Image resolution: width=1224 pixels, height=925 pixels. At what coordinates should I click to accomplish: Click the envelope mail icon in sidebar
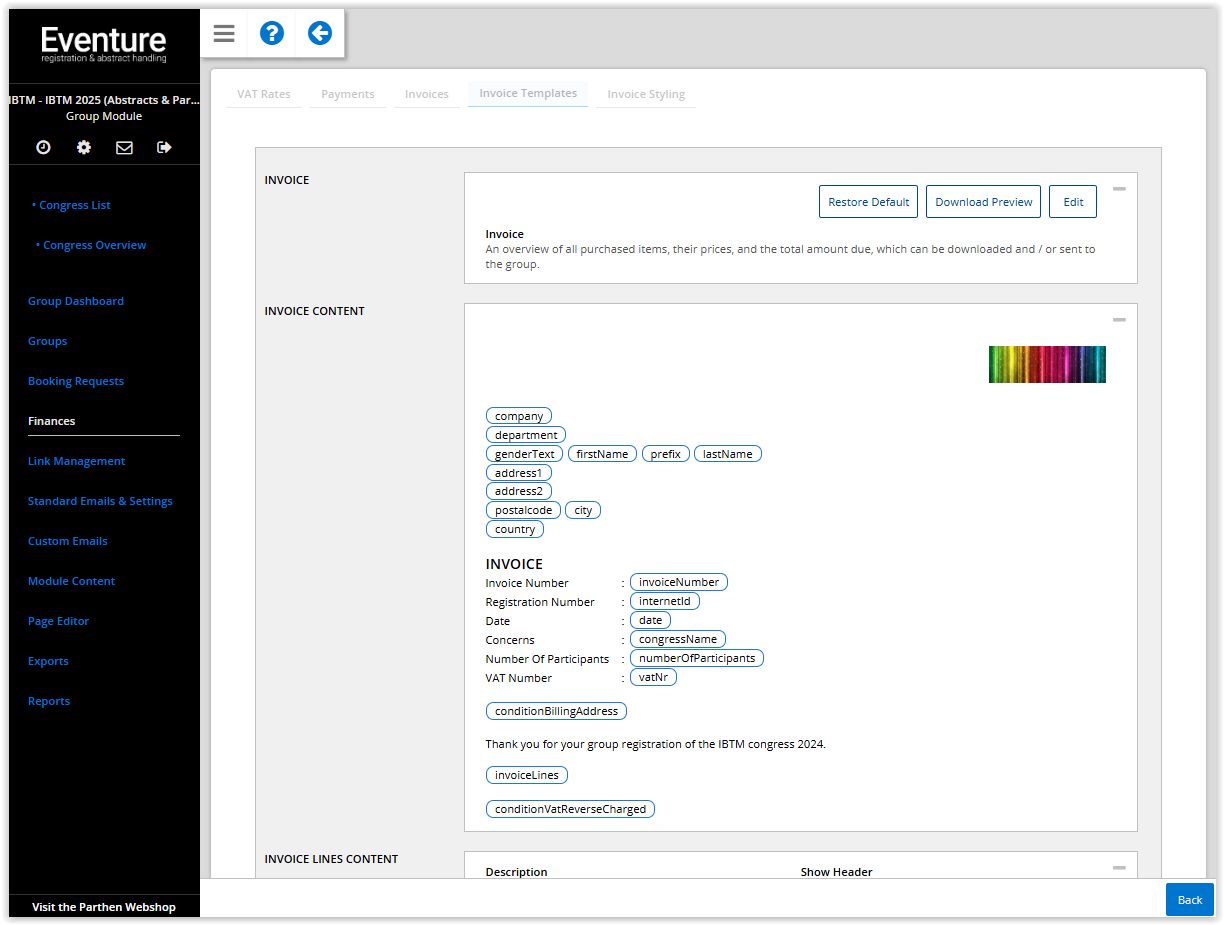124,147
